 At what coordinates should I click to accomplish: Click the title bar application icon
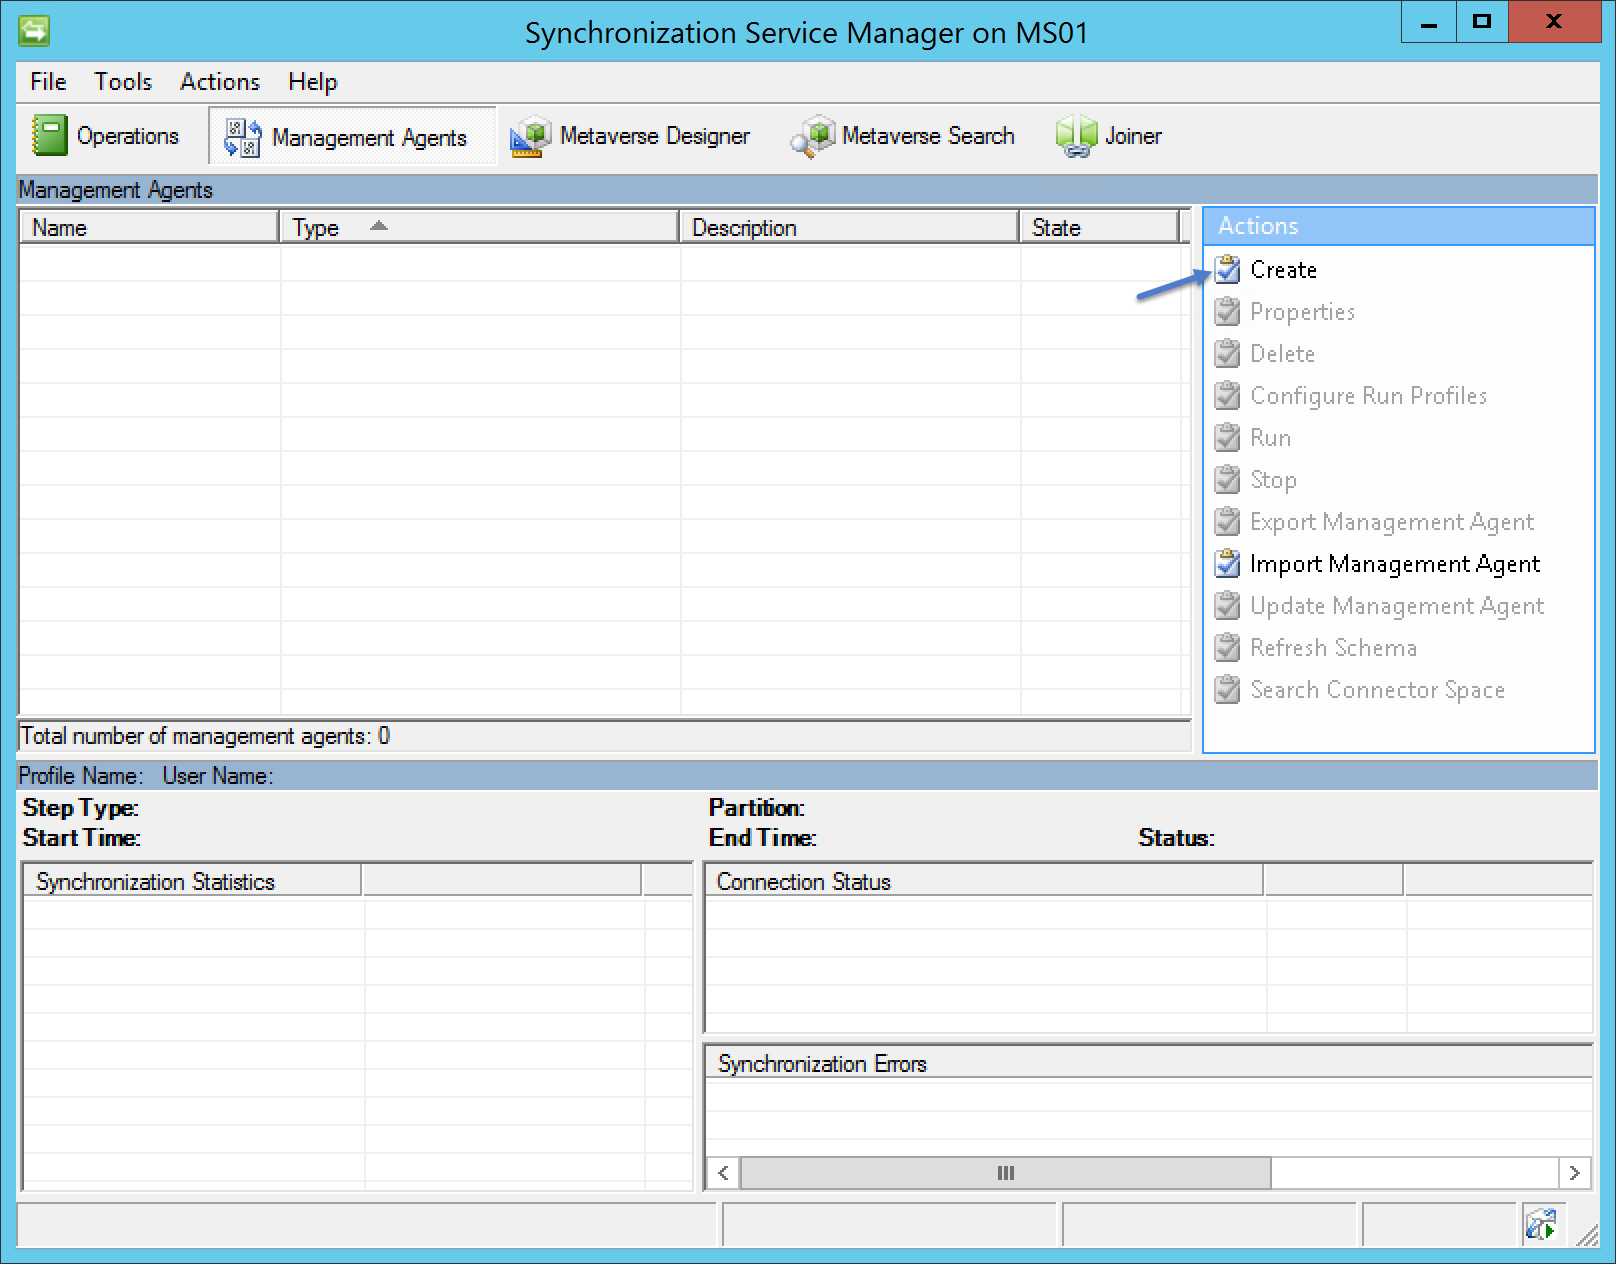34,31
